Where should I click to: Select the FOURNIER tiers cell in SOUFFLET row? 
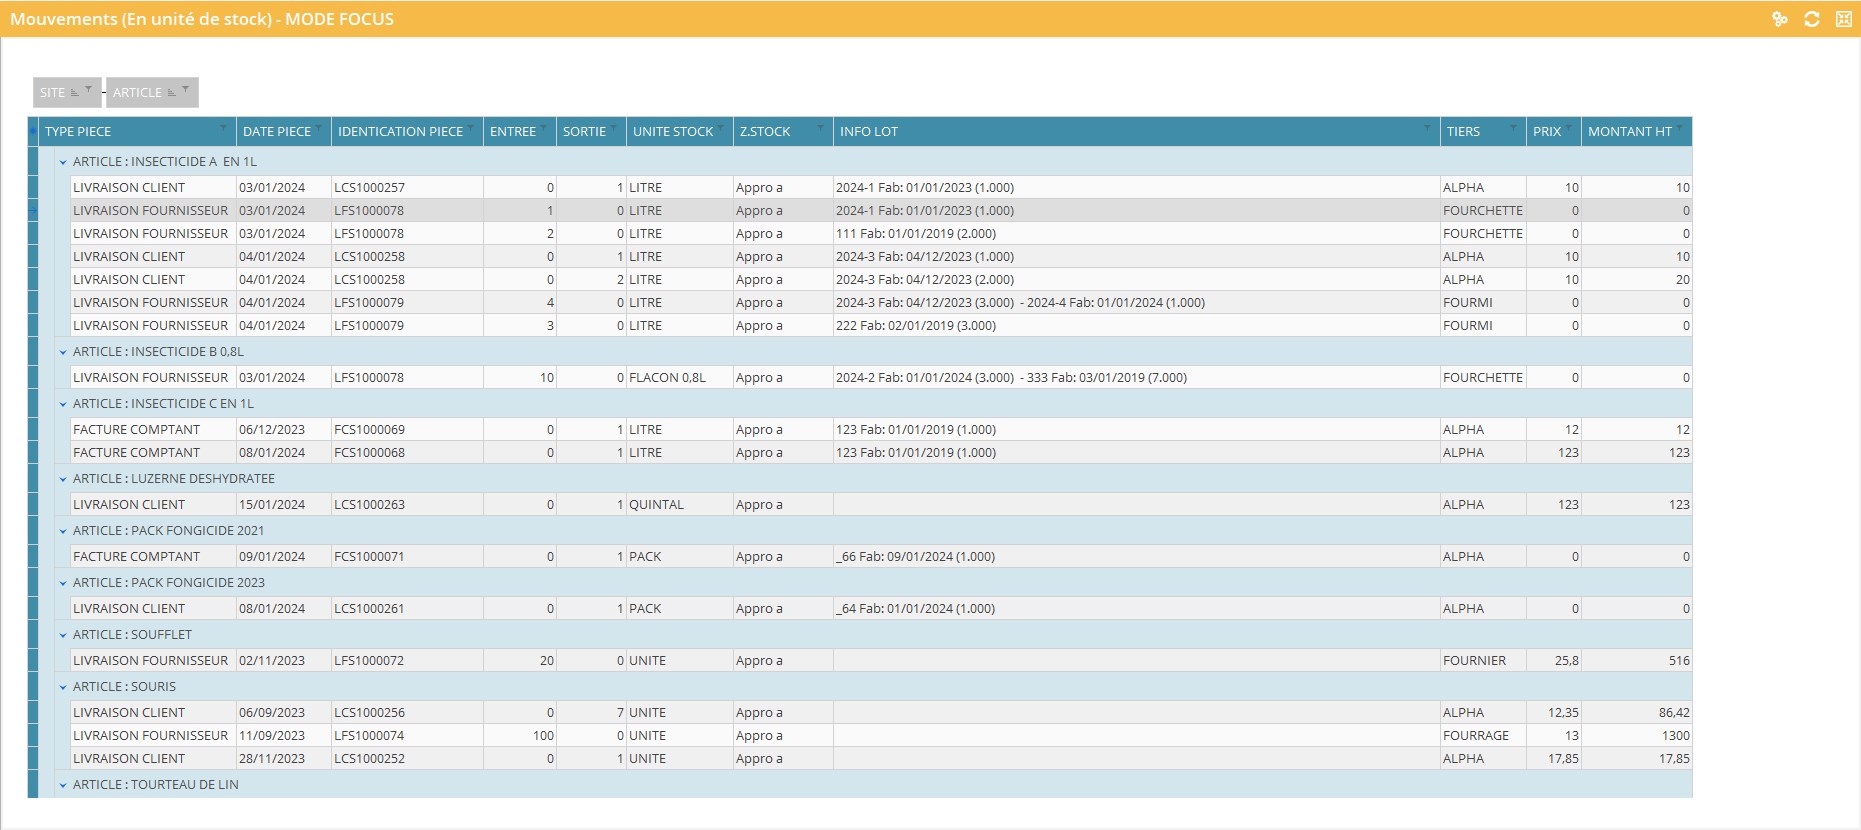point(1474,661)
